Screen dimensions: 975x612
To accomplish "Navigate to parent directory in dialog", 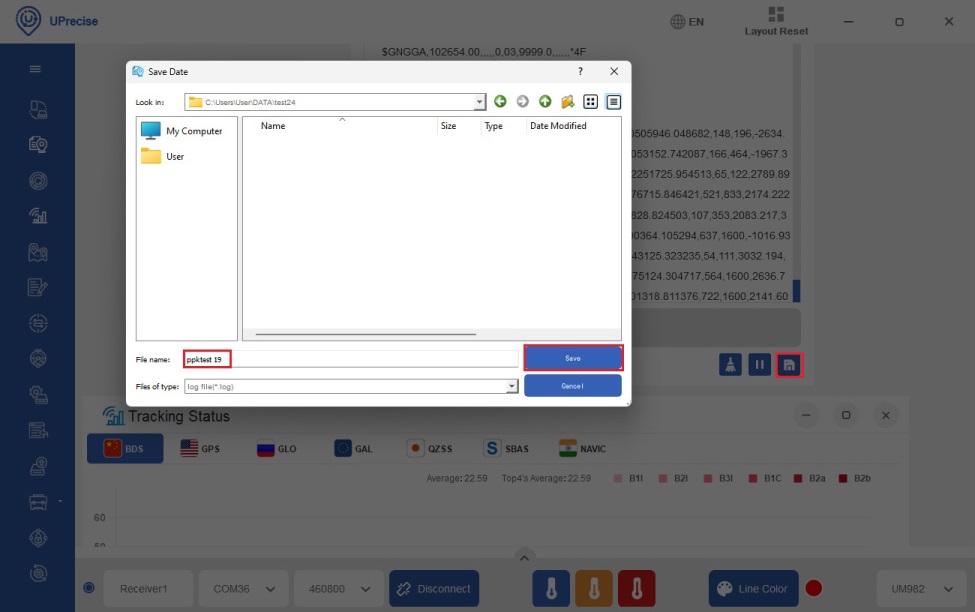I will [x=545, y=102].
